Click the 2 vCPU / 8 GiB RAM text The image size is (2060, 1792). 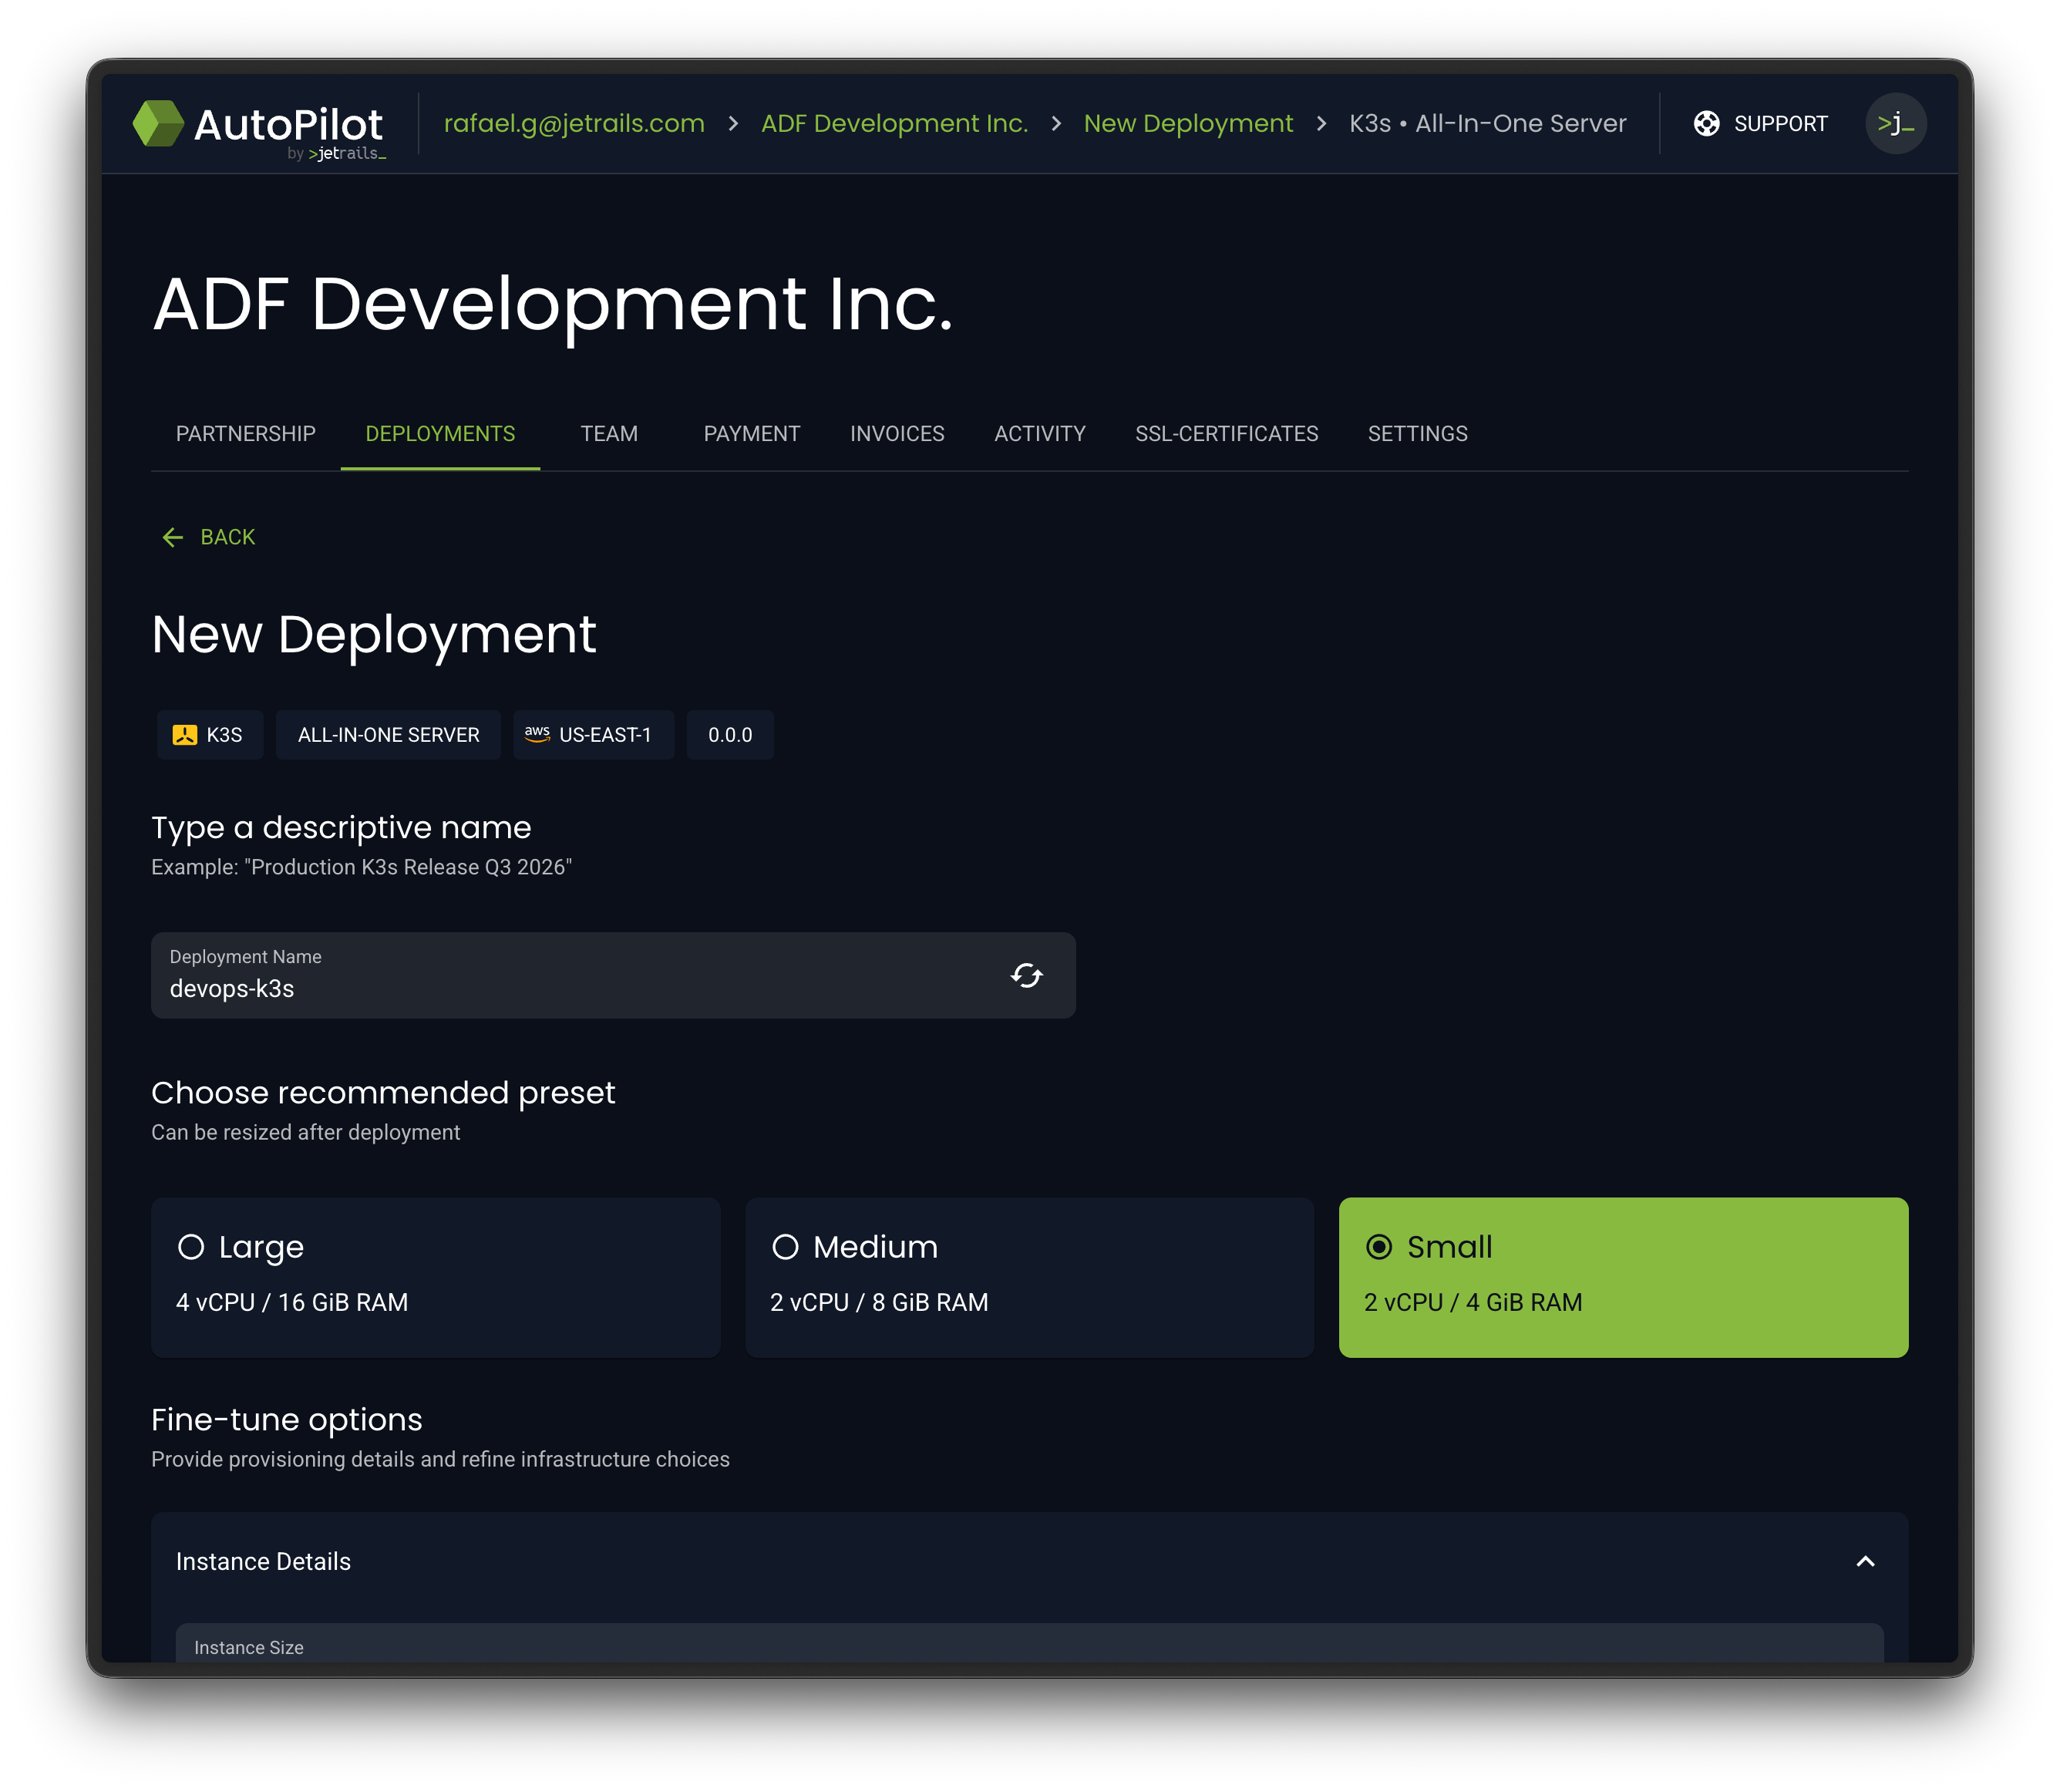(879, 1302)
